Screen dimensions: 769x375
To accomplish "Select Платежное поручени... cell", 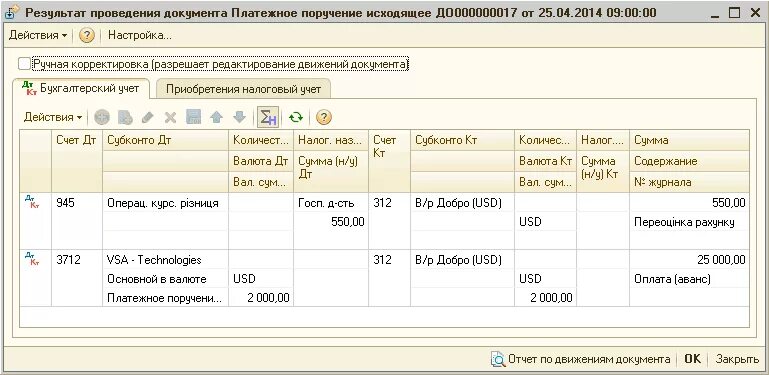I will [166, 297].
